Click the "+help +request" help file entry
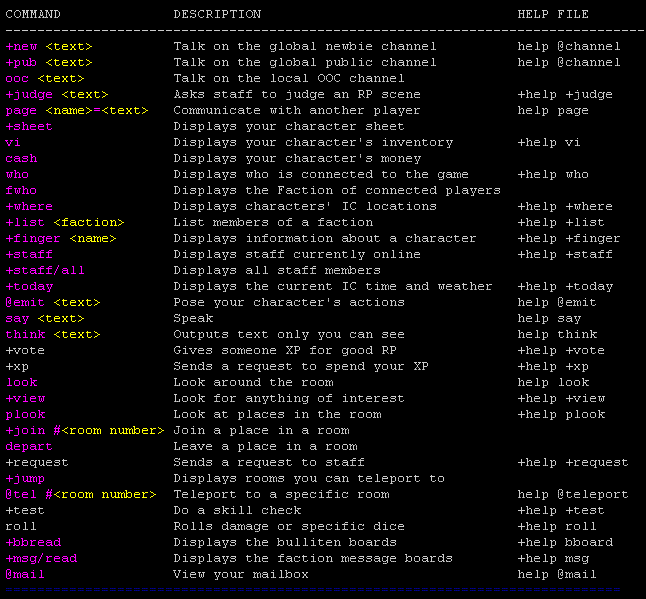Viewport: 646px width, 599px height. point(573,462)
